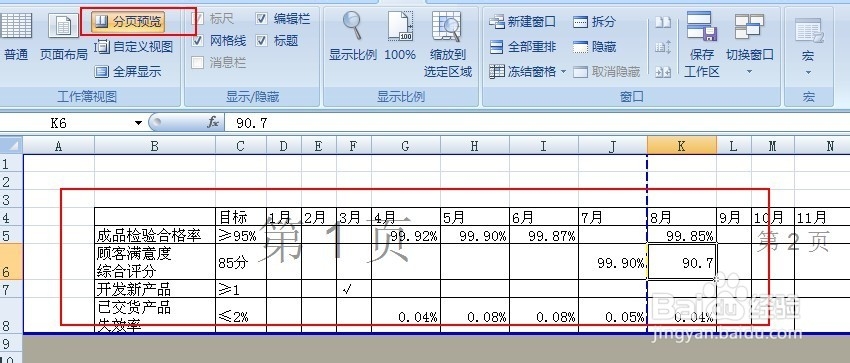Click Arrange All (全部重排)
Image resolution: width=850 pixels, height=363 pixels.
click(x=523, y=47)
